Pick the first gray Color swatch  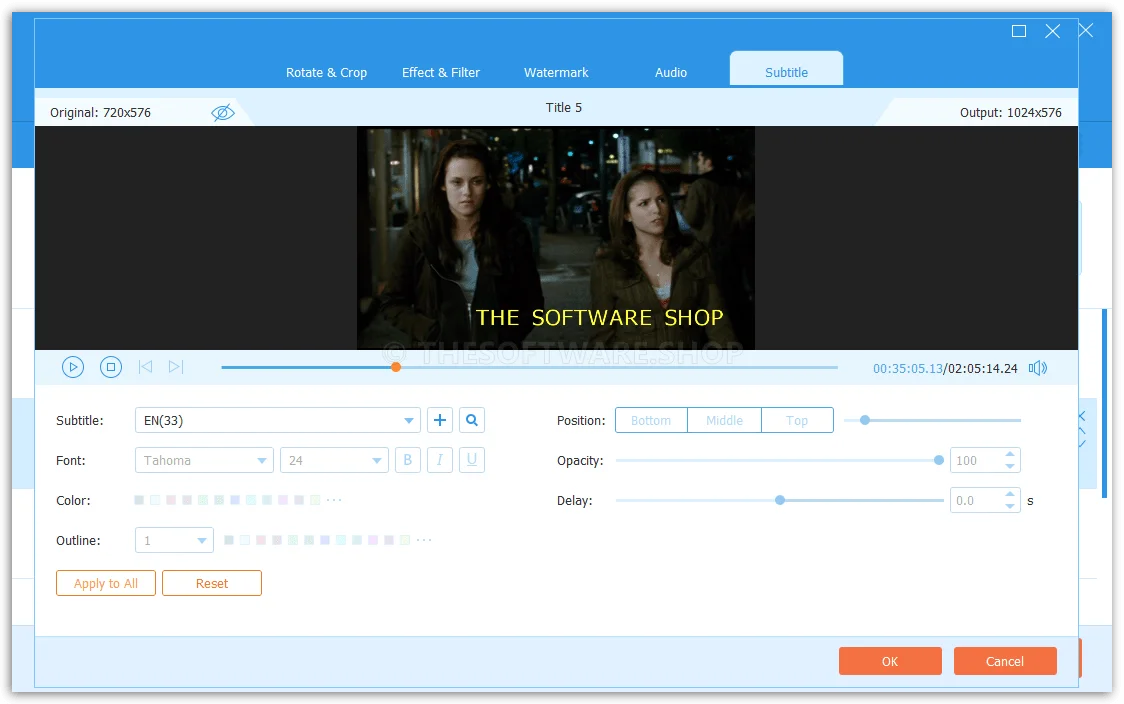pyautogui.click(x=139, y=500)
